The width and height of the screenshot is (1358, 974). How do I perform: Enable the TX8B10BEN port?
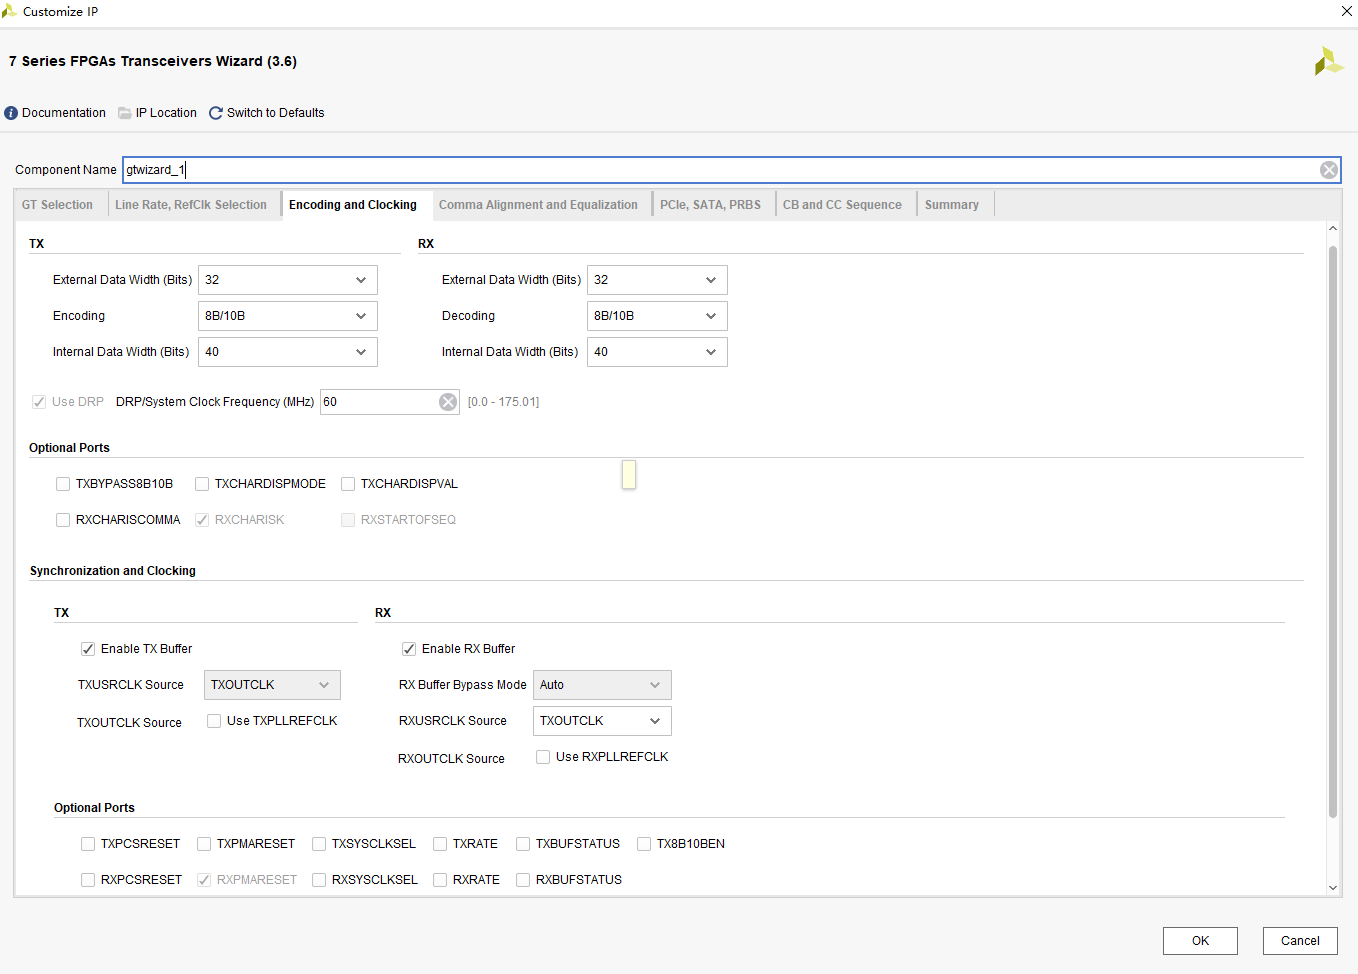tap(644, 844)
